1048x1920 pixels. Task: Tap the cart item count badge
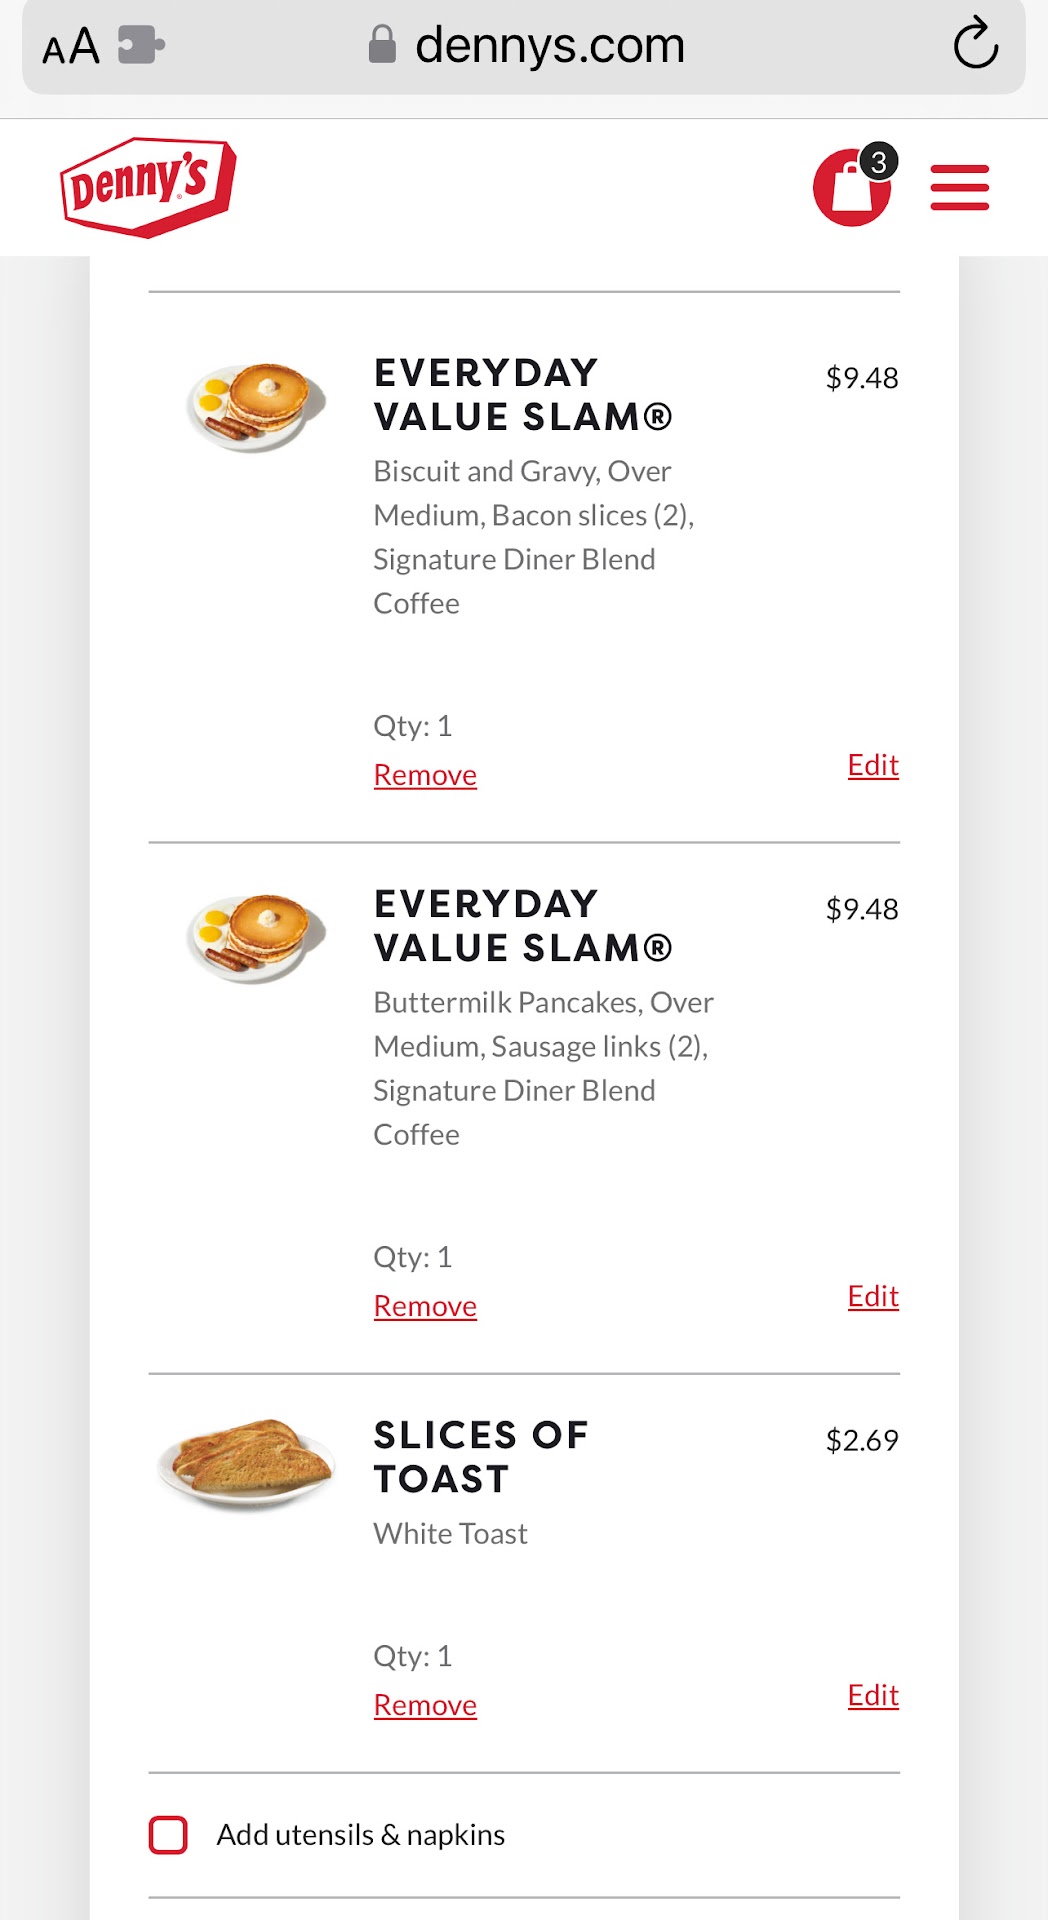(879, 162)
